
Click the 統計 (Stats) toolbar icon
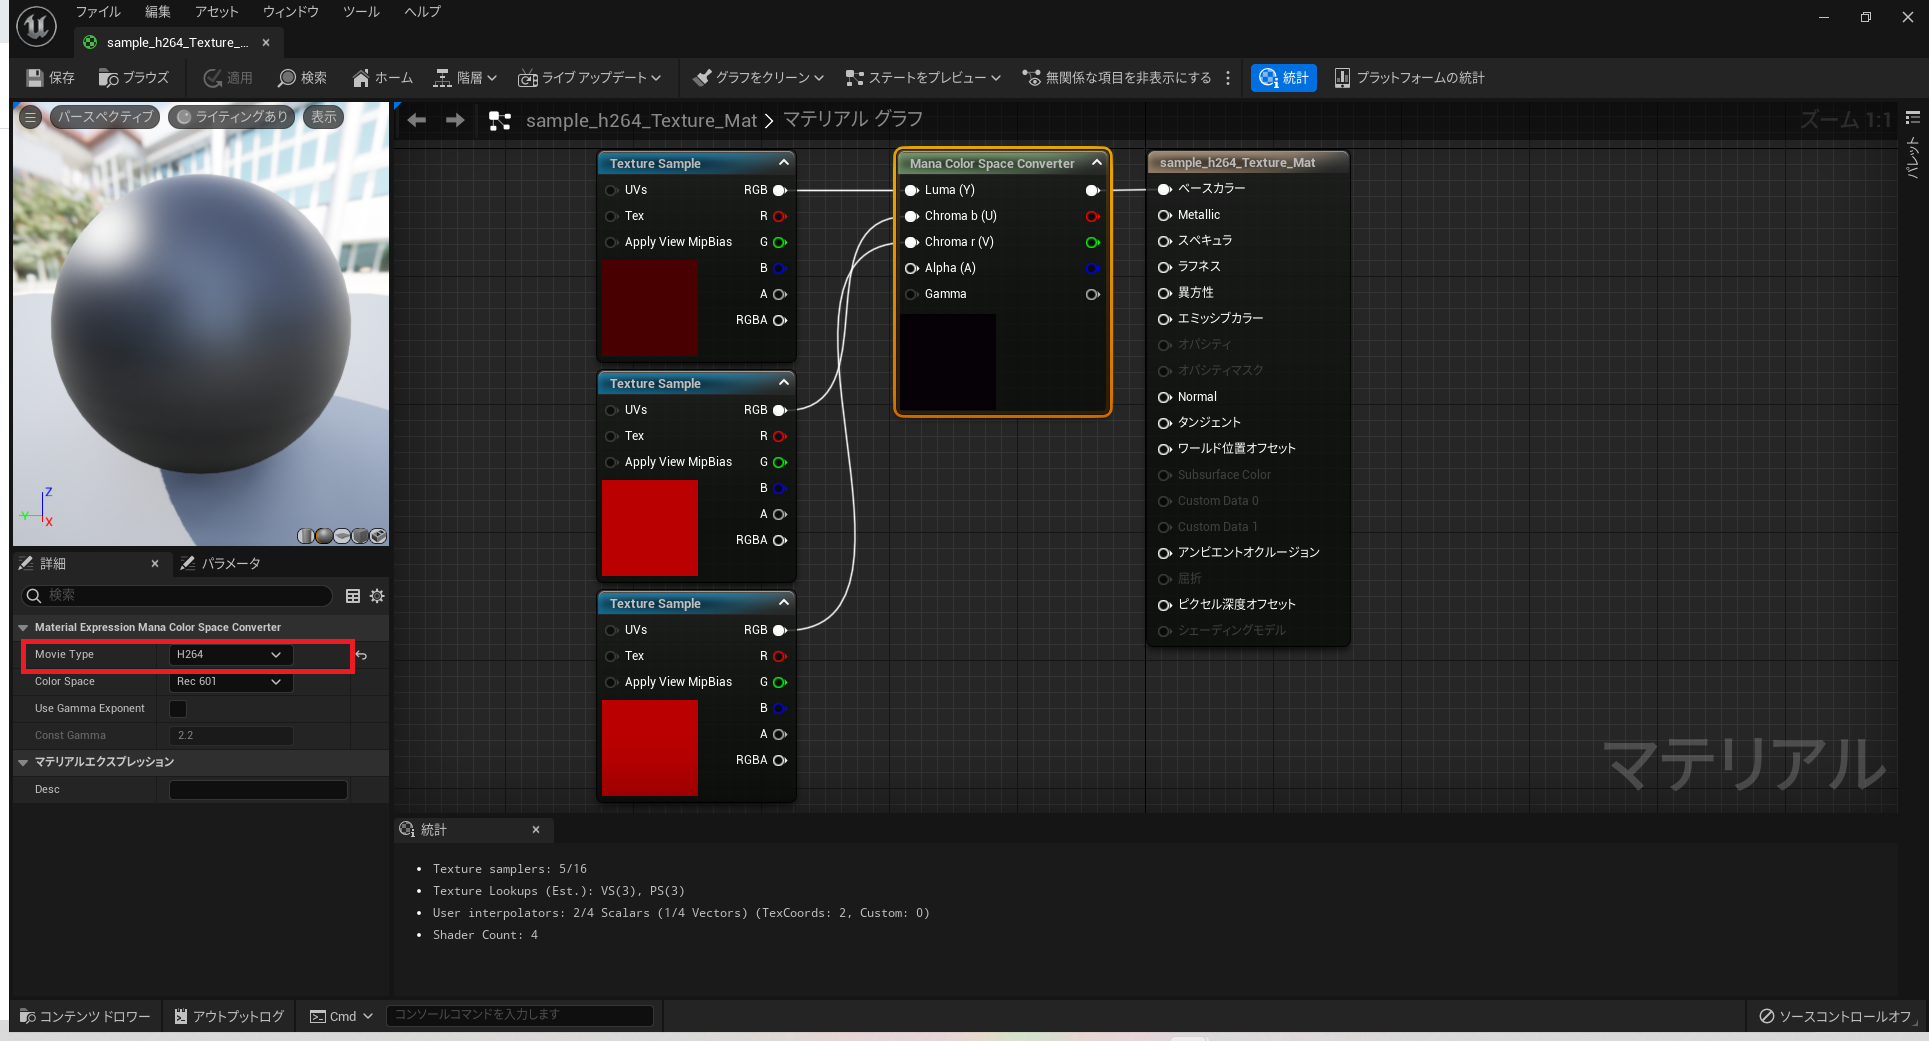pos(1283,77)
